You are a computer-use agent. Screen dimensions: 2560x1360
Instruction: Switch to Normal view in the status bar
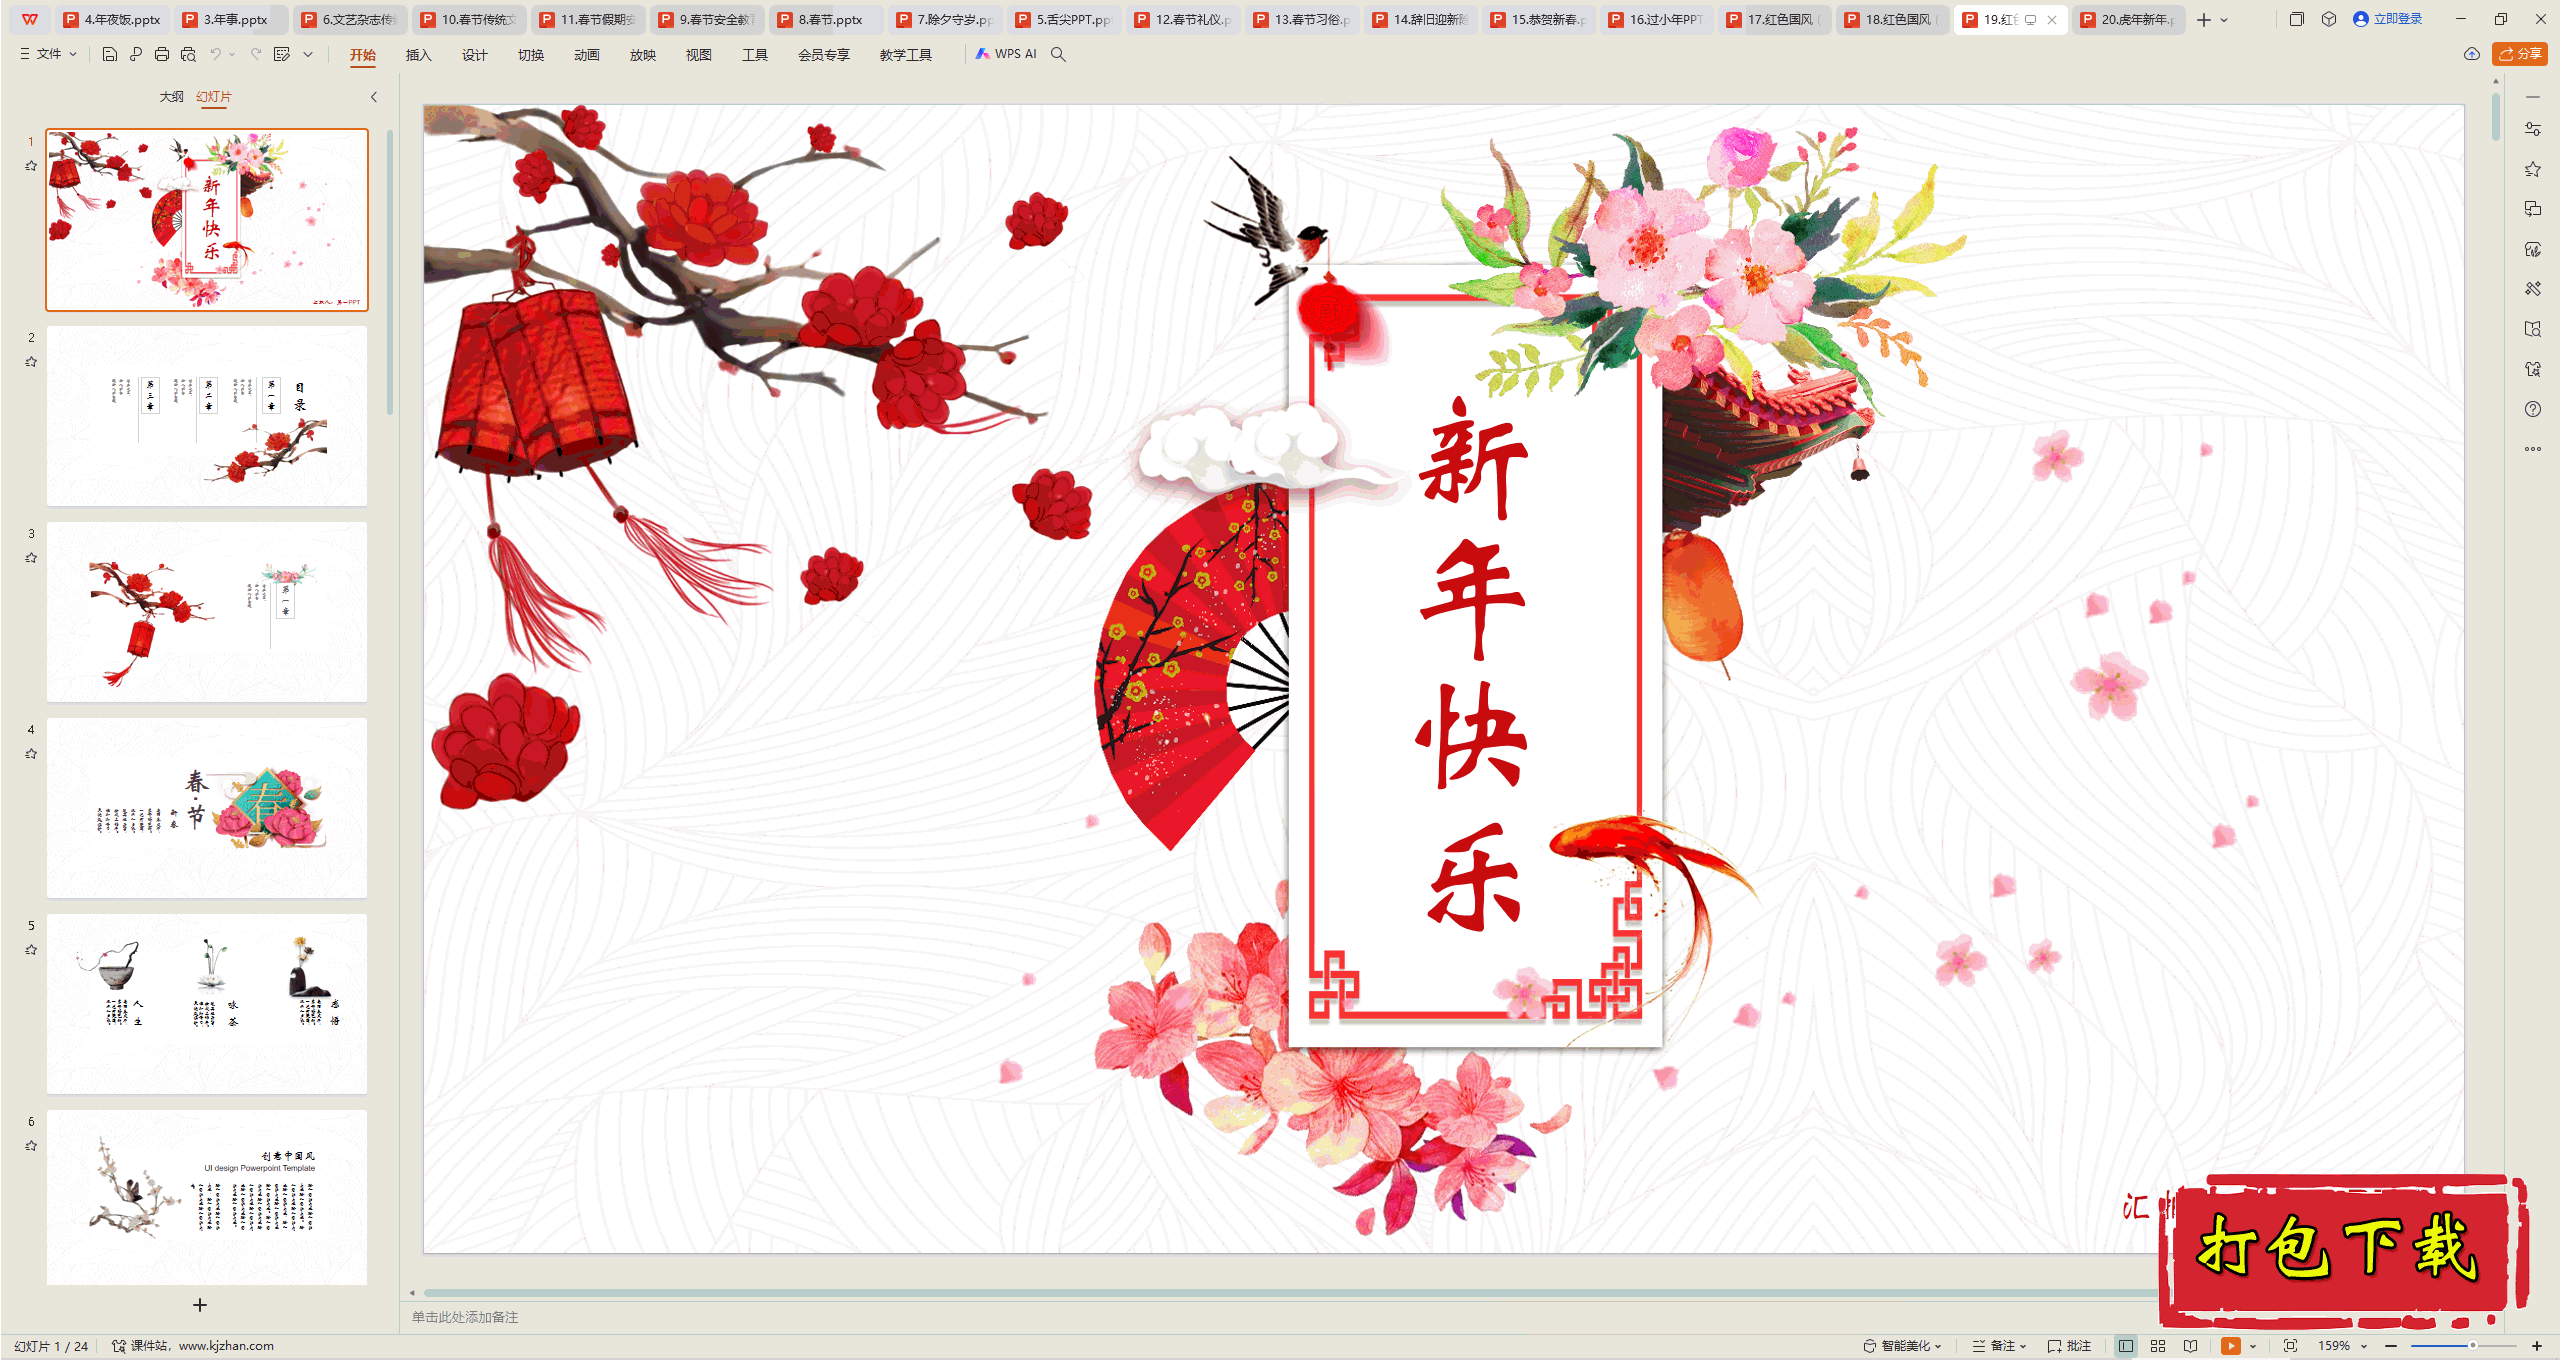2126,1346
